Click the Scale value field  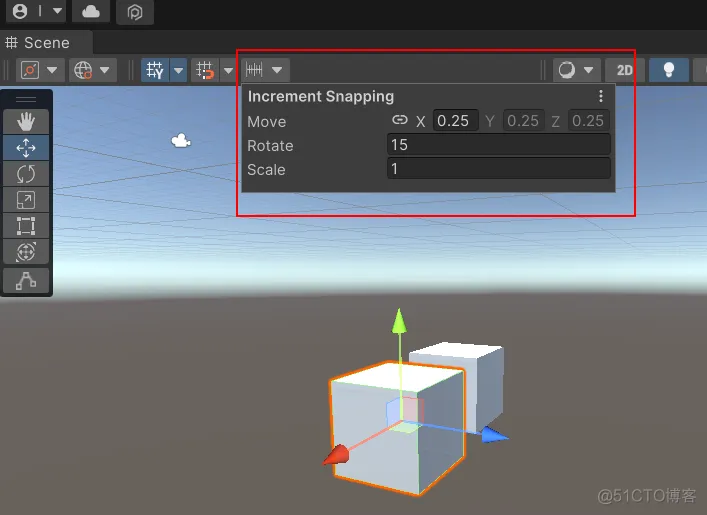pos(499,169)
